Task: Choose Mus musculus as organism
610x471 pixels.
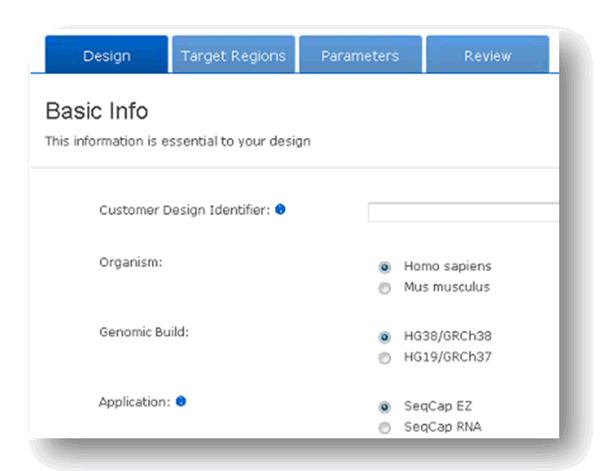Action: click(384, 289)
